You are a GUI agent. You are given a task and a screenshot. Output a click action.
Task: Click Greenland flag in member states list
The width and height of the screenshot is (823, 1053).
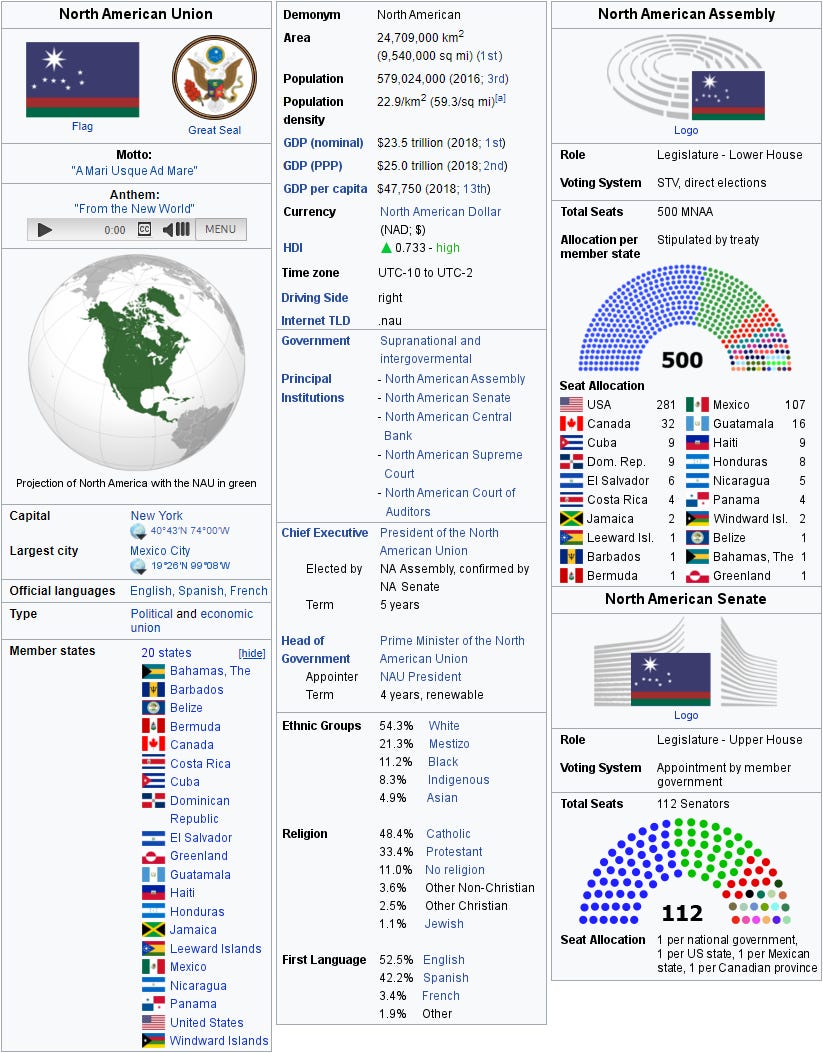153,856
